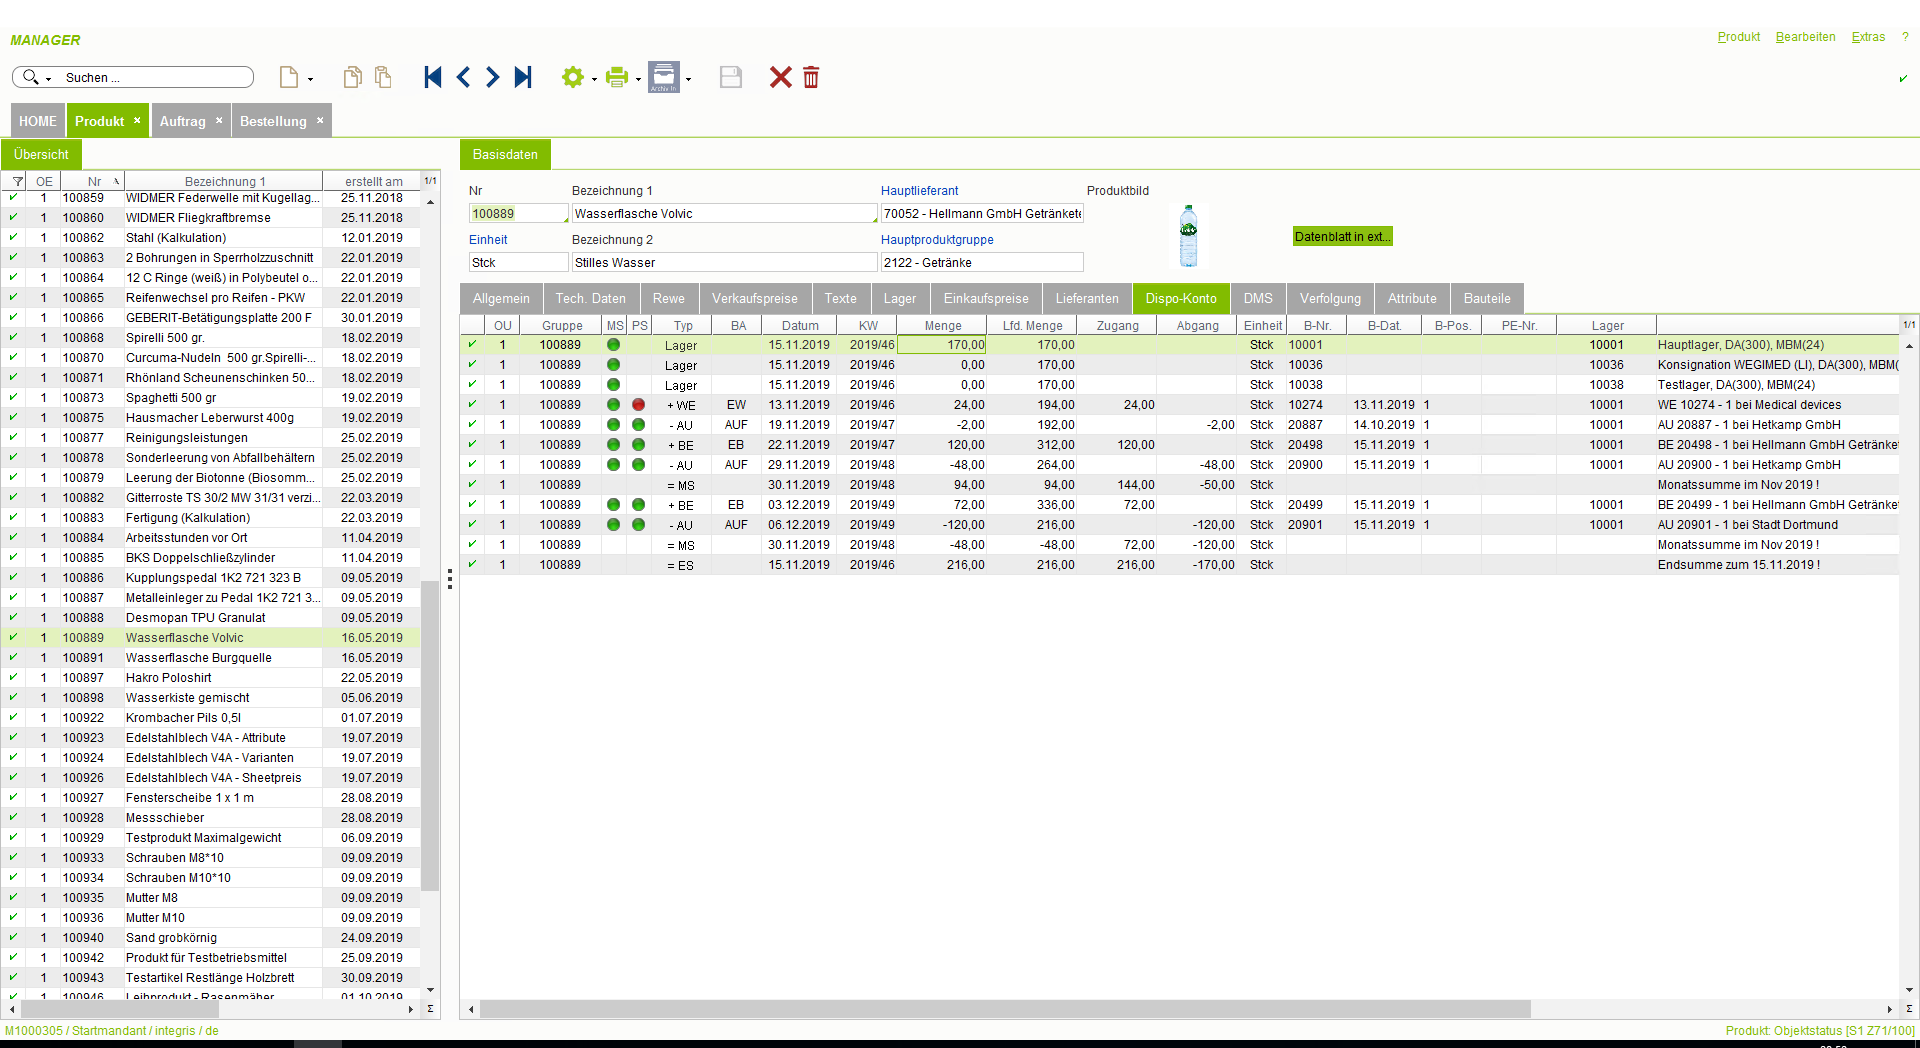Click the sum sign below product list
The image size is (1920, 1048).
[430, 1009]
